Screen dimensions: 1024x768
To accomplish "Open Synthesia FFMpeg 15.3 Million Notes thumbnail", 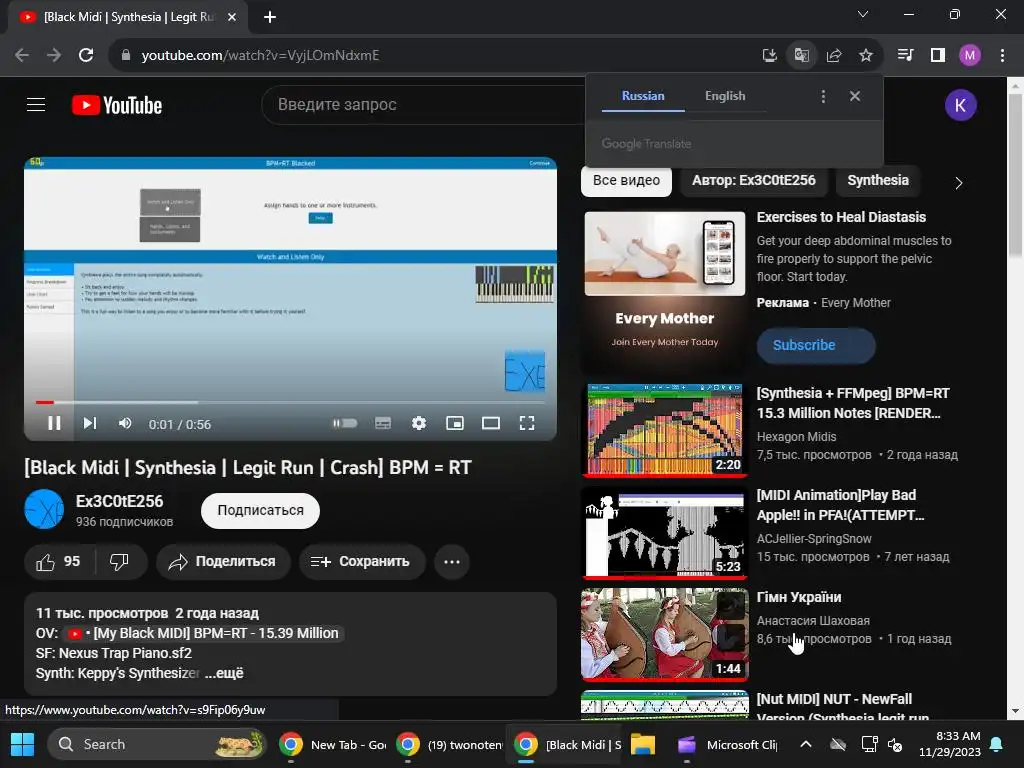I will tap(664, 430).
